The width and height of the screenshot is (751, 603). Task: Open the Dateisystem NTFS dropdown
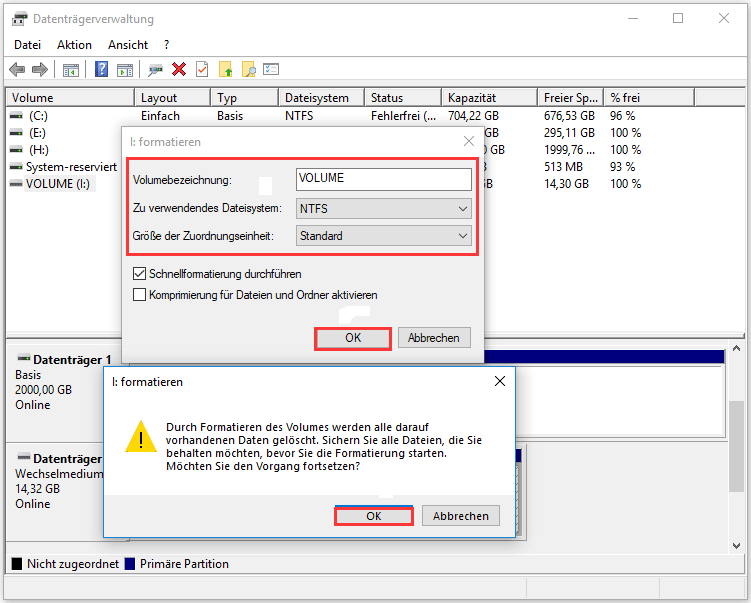tap(384, 208)
